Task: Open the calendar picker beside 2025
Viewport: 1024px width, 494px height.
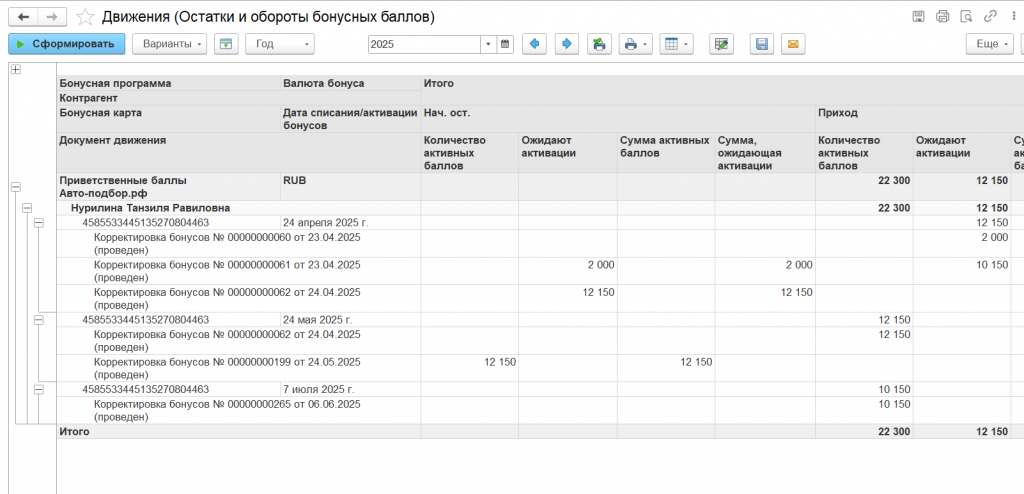Action: pyautogui.click(x=505, y=44)
